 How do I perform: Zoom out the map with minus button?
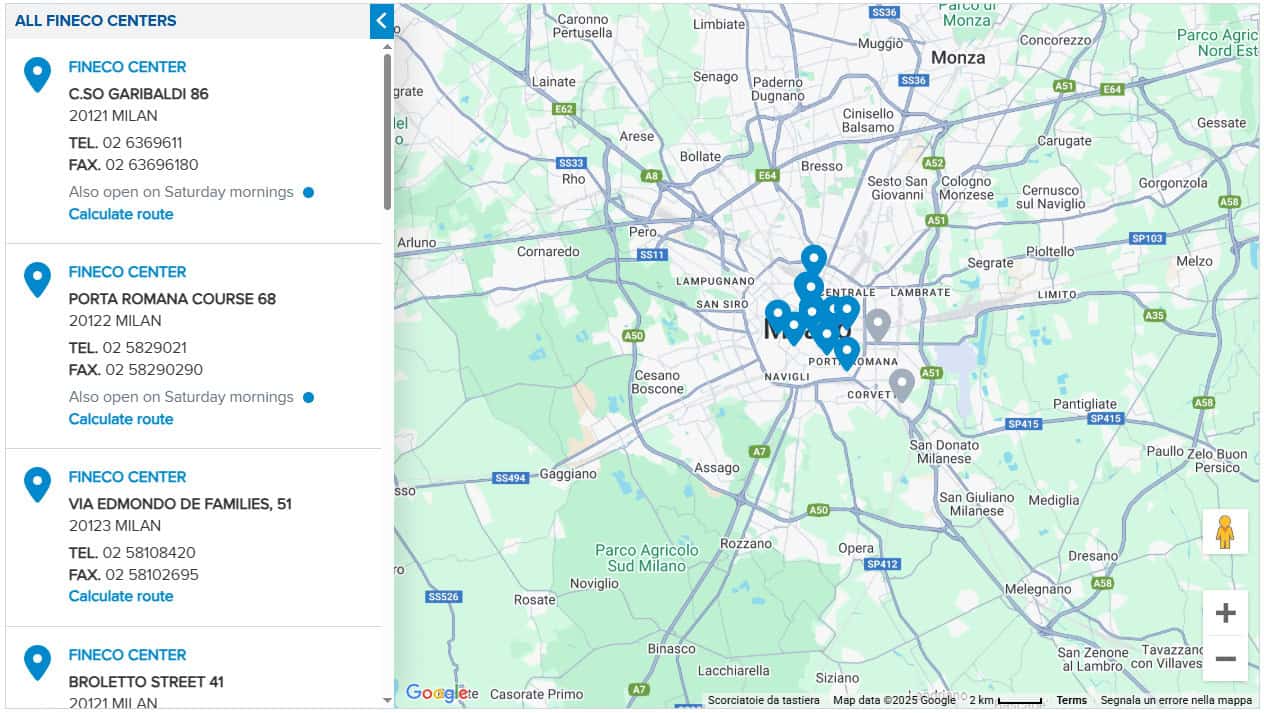1225,659
